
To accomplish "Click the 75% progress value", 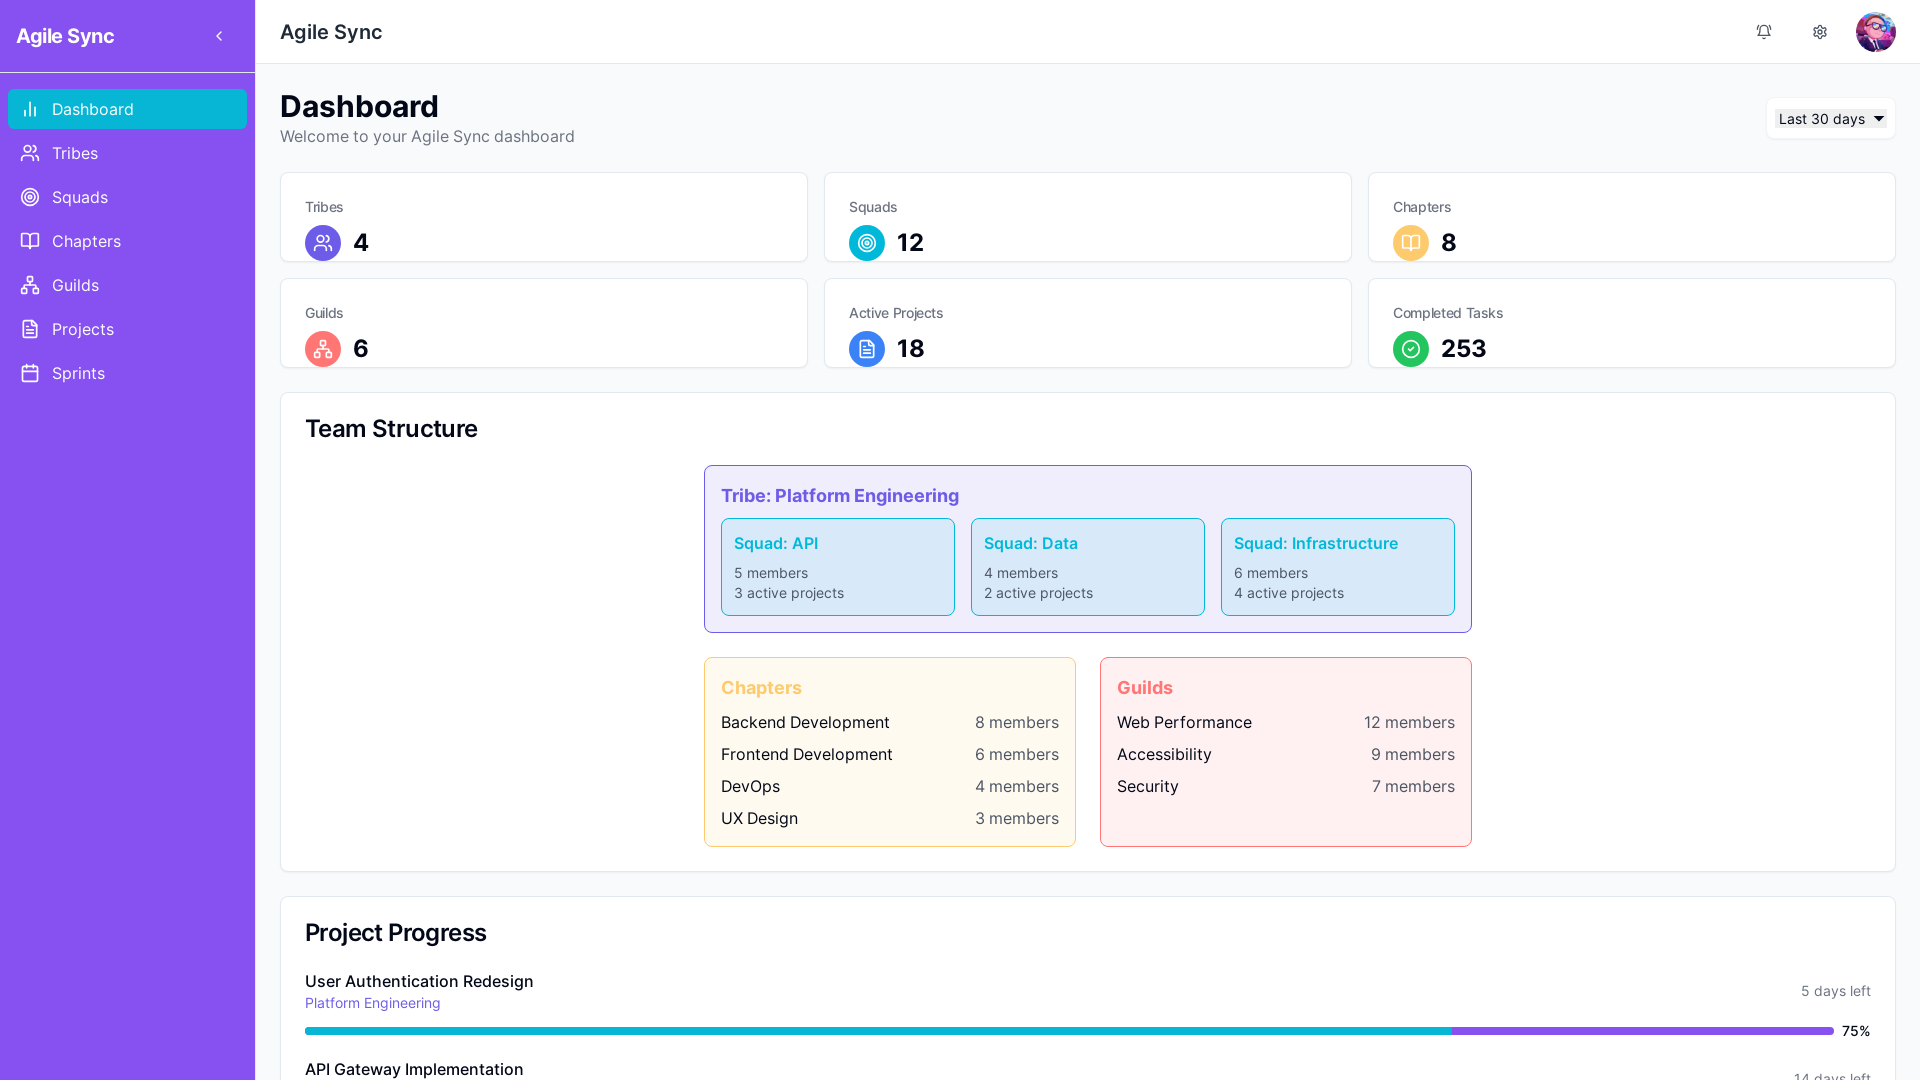I will 1856,1031.
